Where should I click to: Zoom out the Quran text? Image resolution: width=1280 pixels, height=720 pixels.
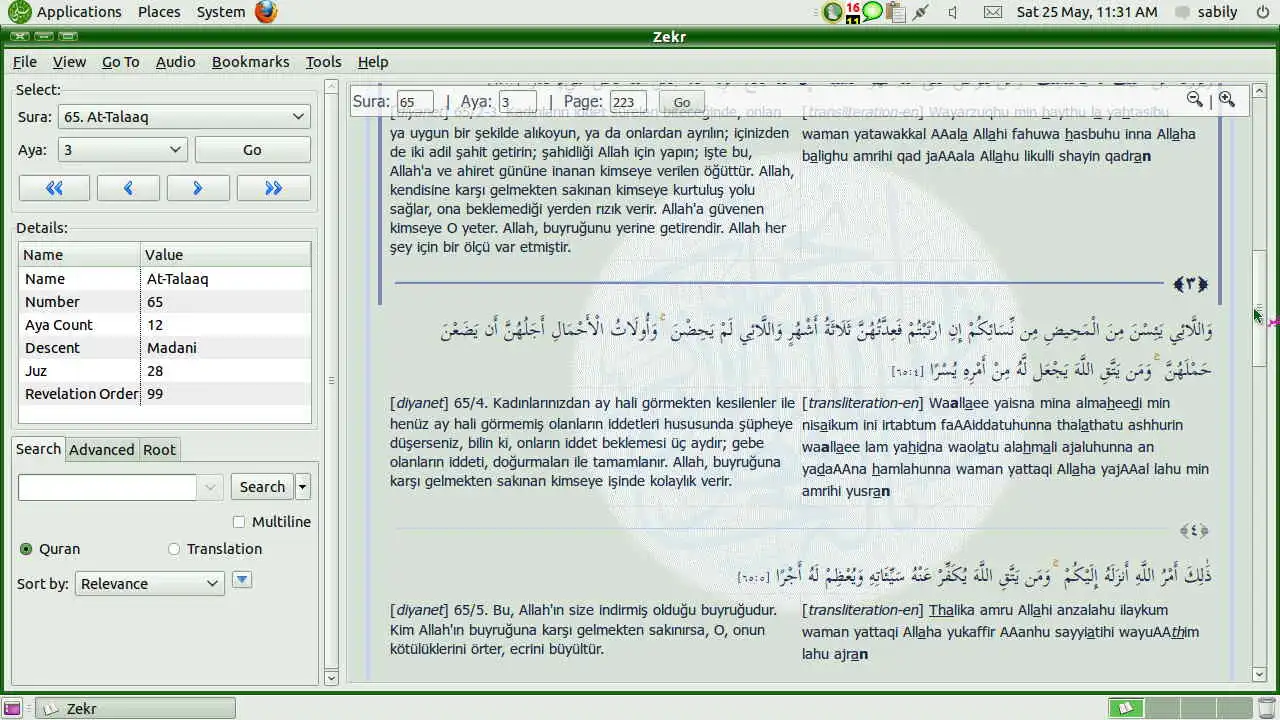1194,99
